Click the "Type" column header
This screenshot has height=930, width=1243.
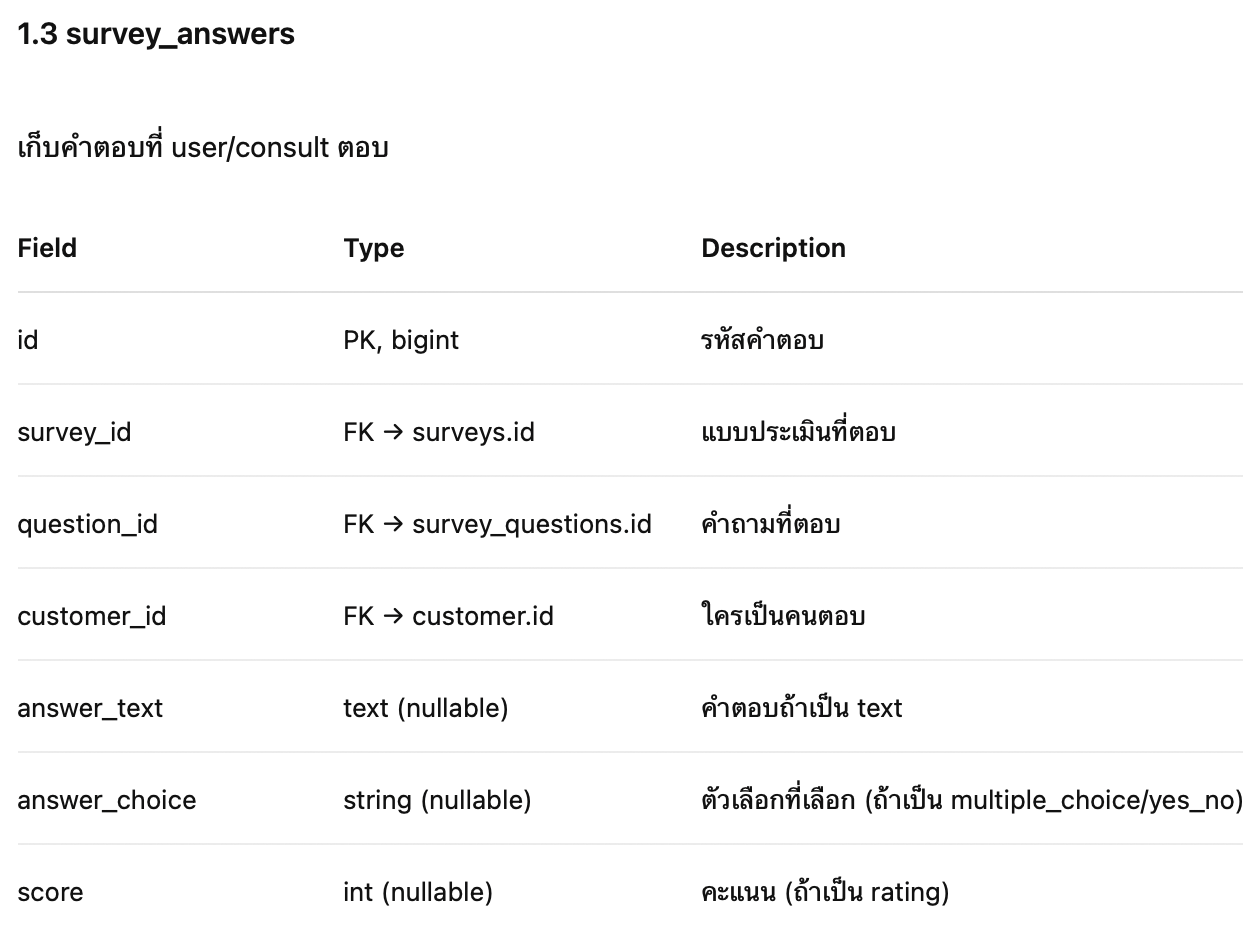pos(373,248)
